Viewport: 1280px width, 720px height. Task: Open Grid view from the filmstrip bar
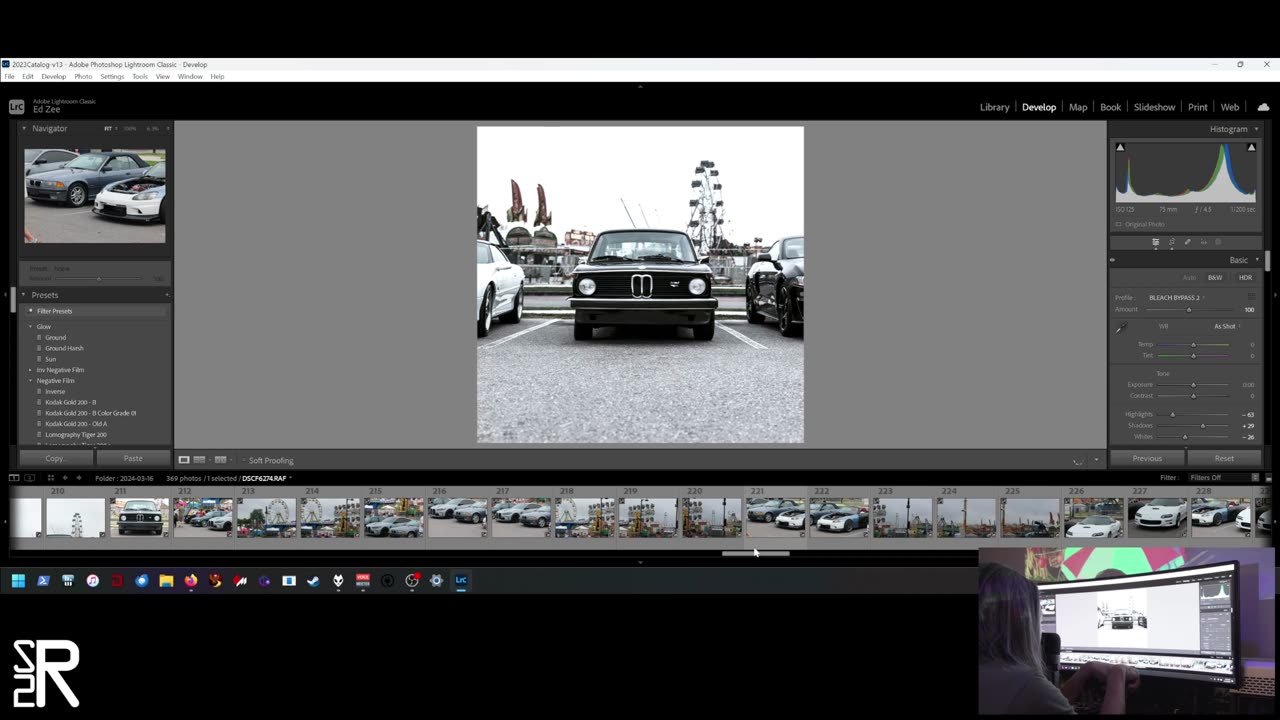tap(50, 478)
